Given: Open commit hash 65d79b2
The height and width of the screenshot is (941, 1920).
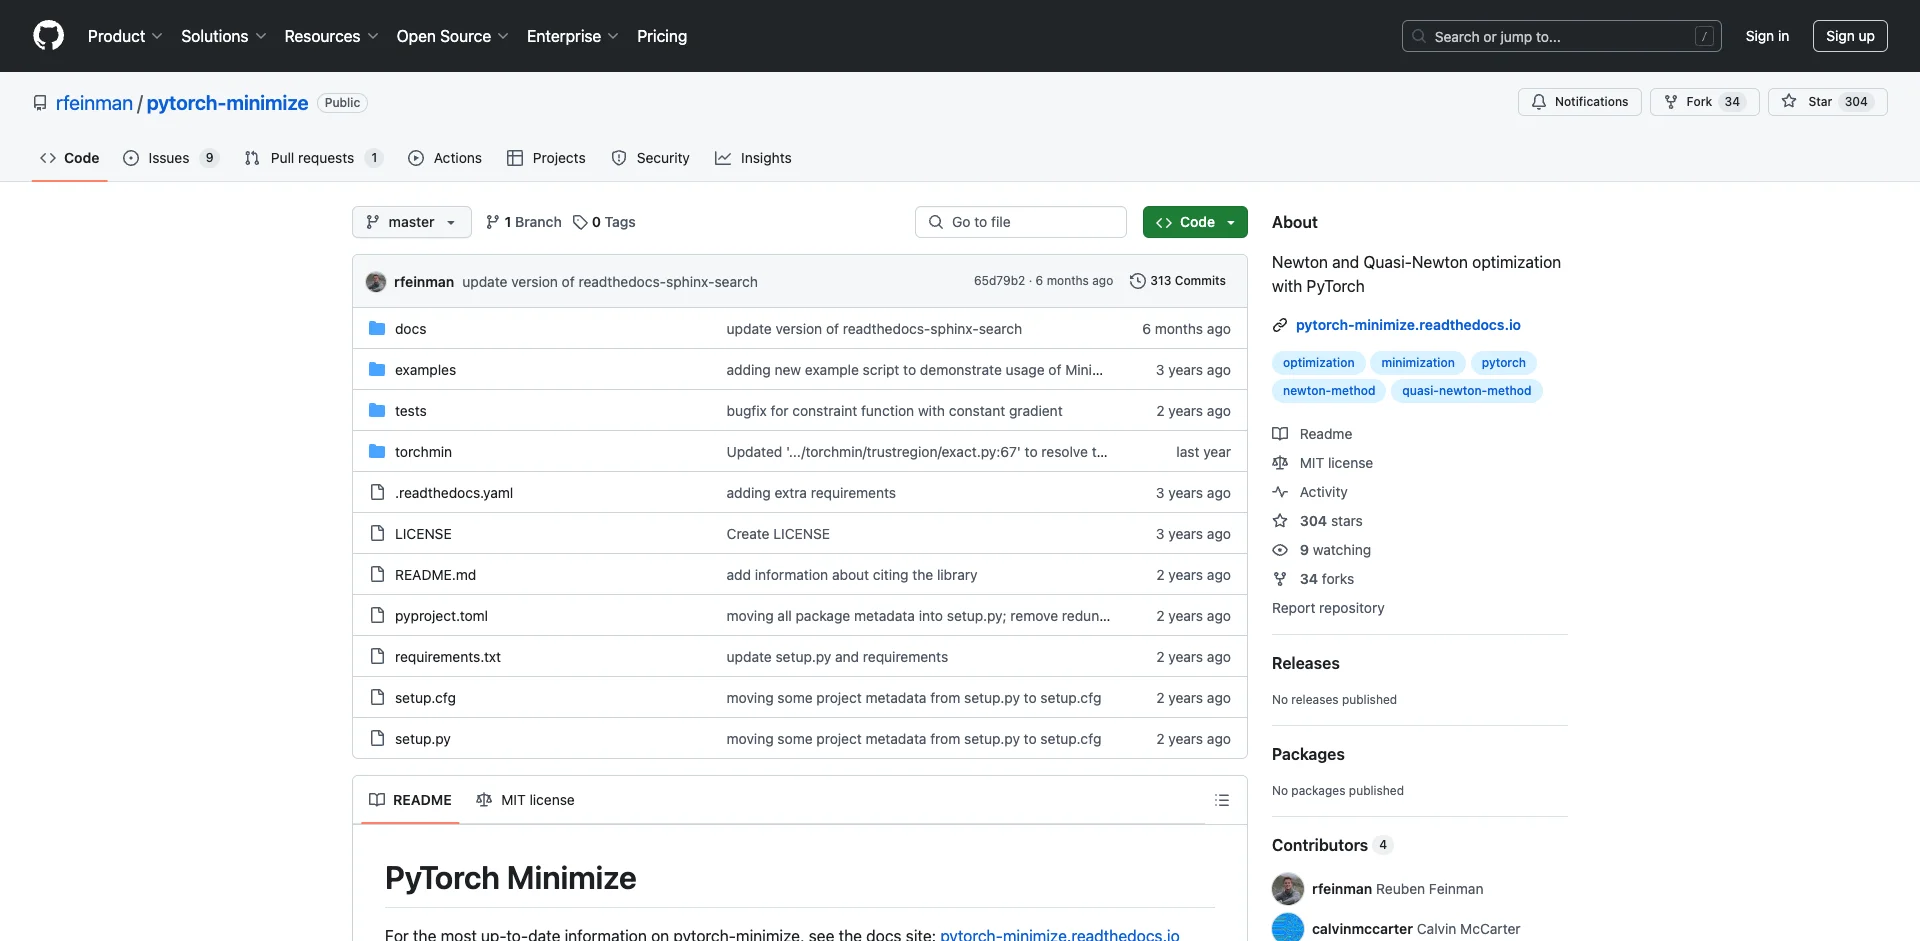Looking at the screenshot, I should point(999,281).
